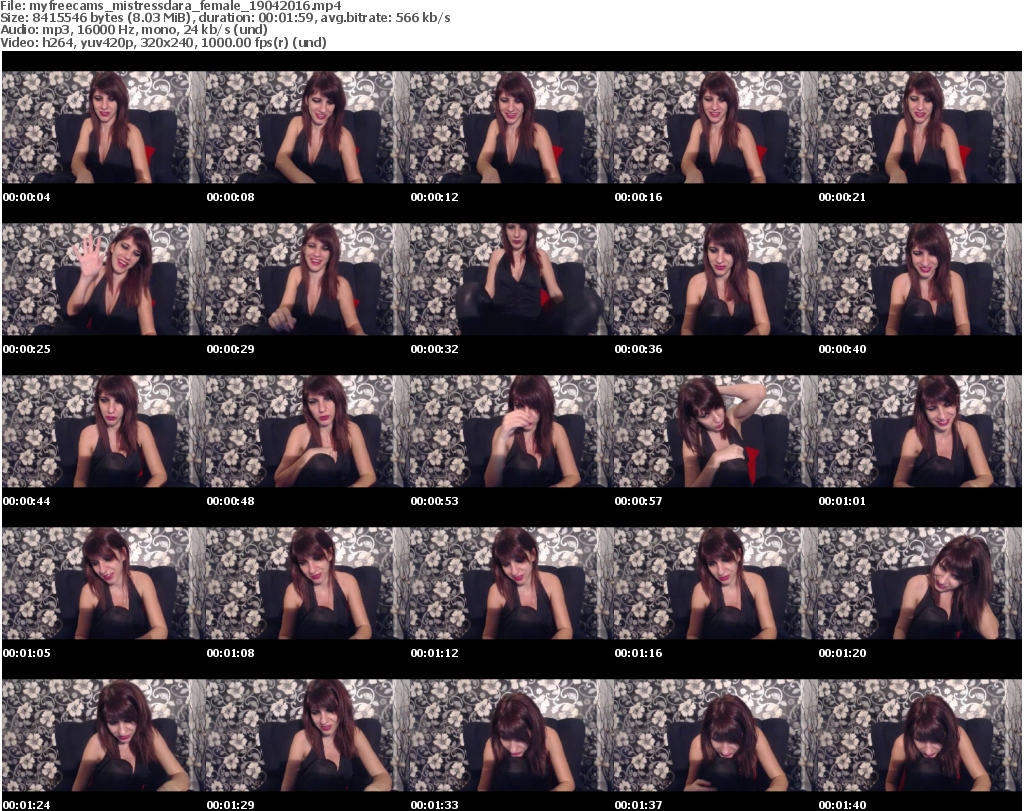Select the frame thumbnail at 00:01:05
This screenshot has width=1024, height=811.
coord(104,583)
